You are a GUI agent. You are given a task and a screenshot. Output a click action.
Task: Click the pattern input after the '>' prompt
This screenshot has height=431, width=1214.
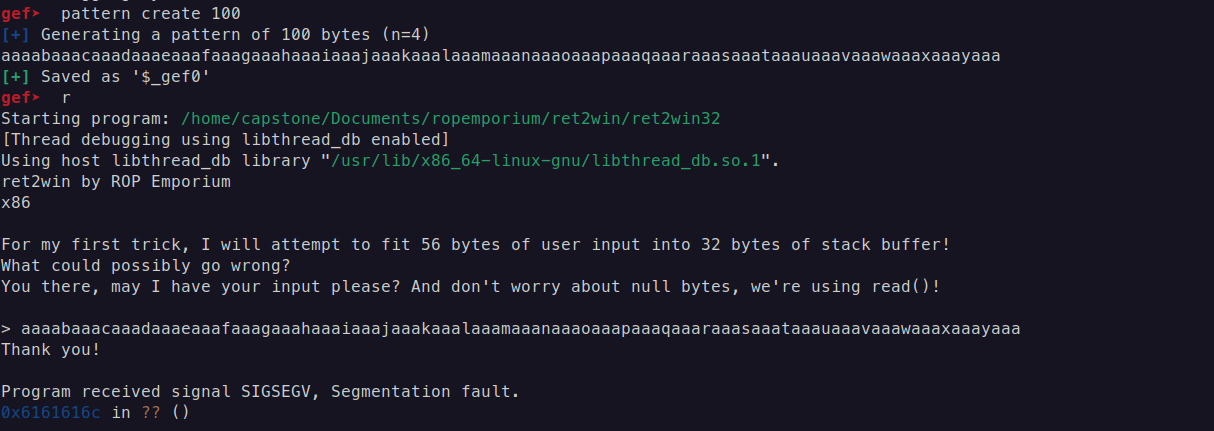point(520,328)
